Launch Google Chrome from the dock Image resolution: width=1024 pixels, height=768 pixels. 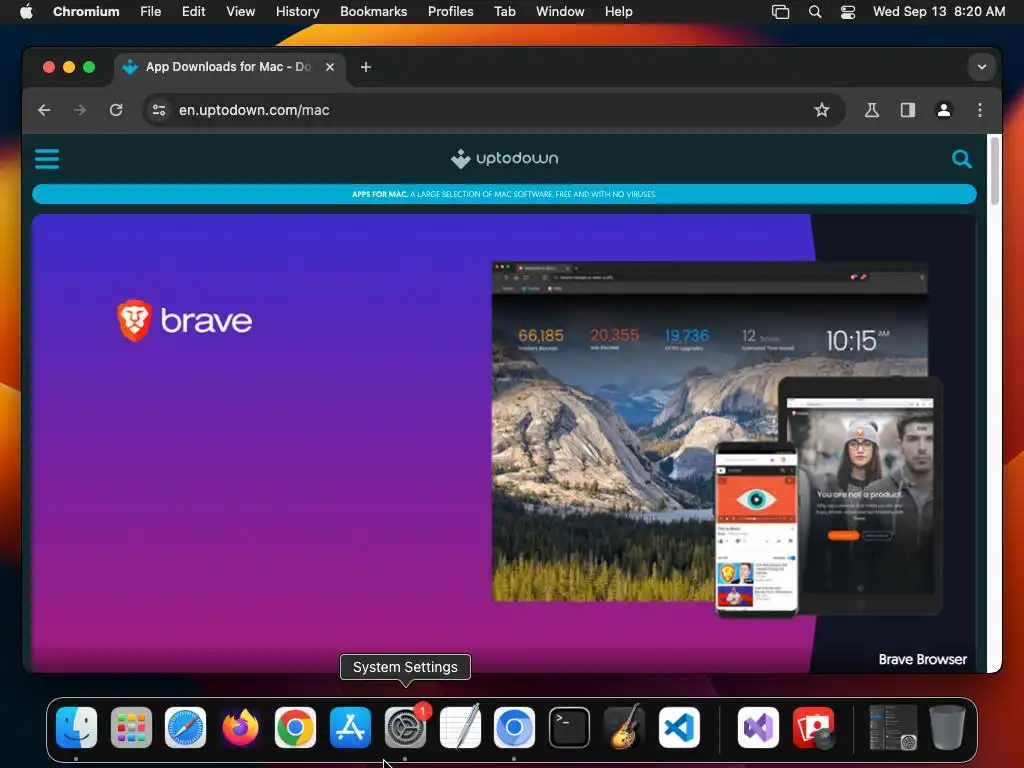295,728
